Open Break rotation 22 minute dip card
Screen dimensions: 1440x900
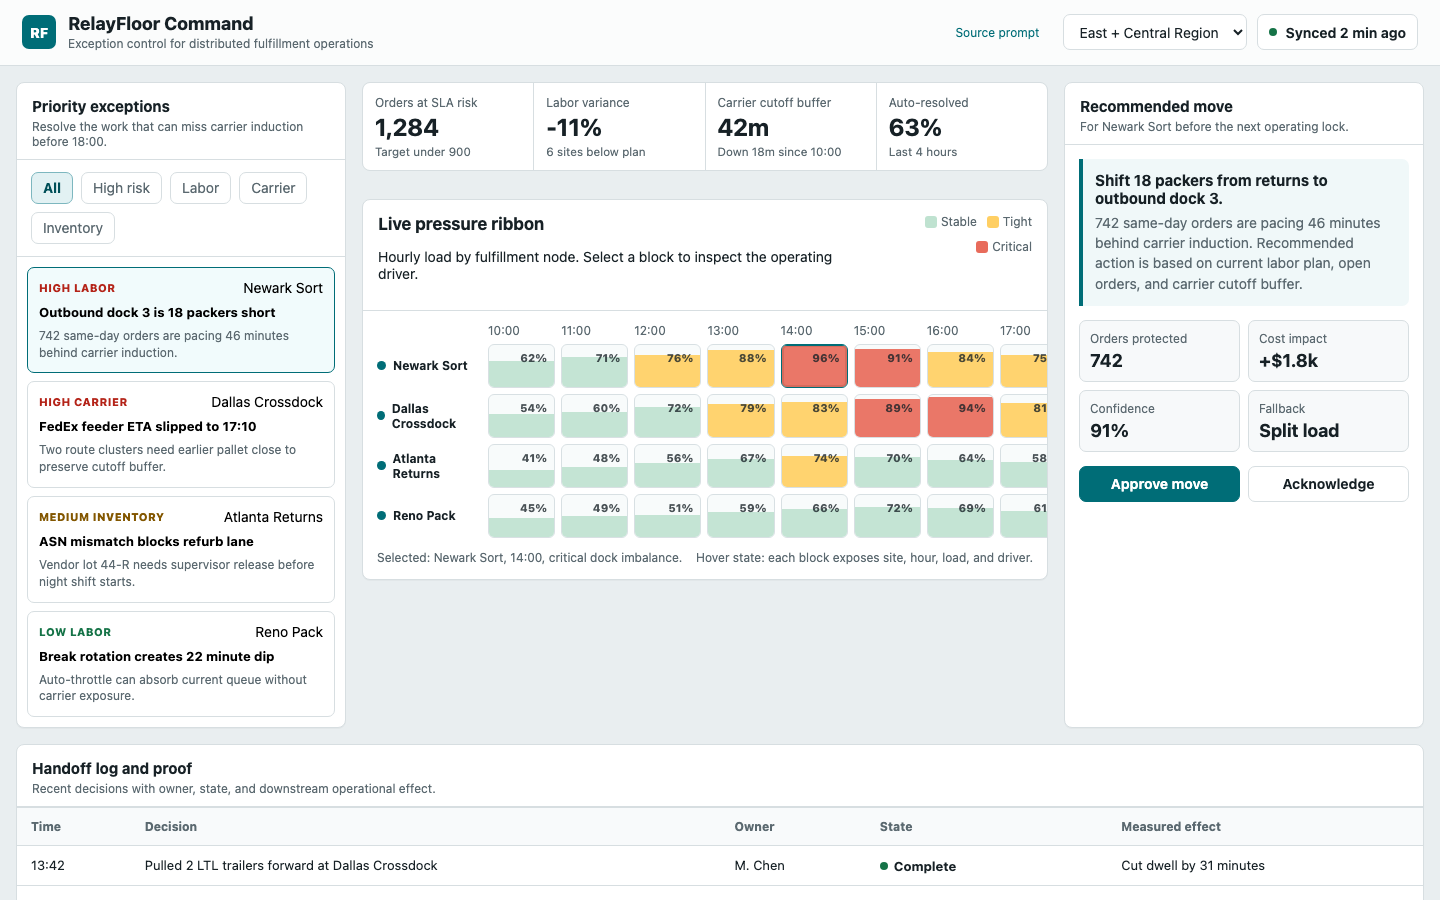point(181,664)
